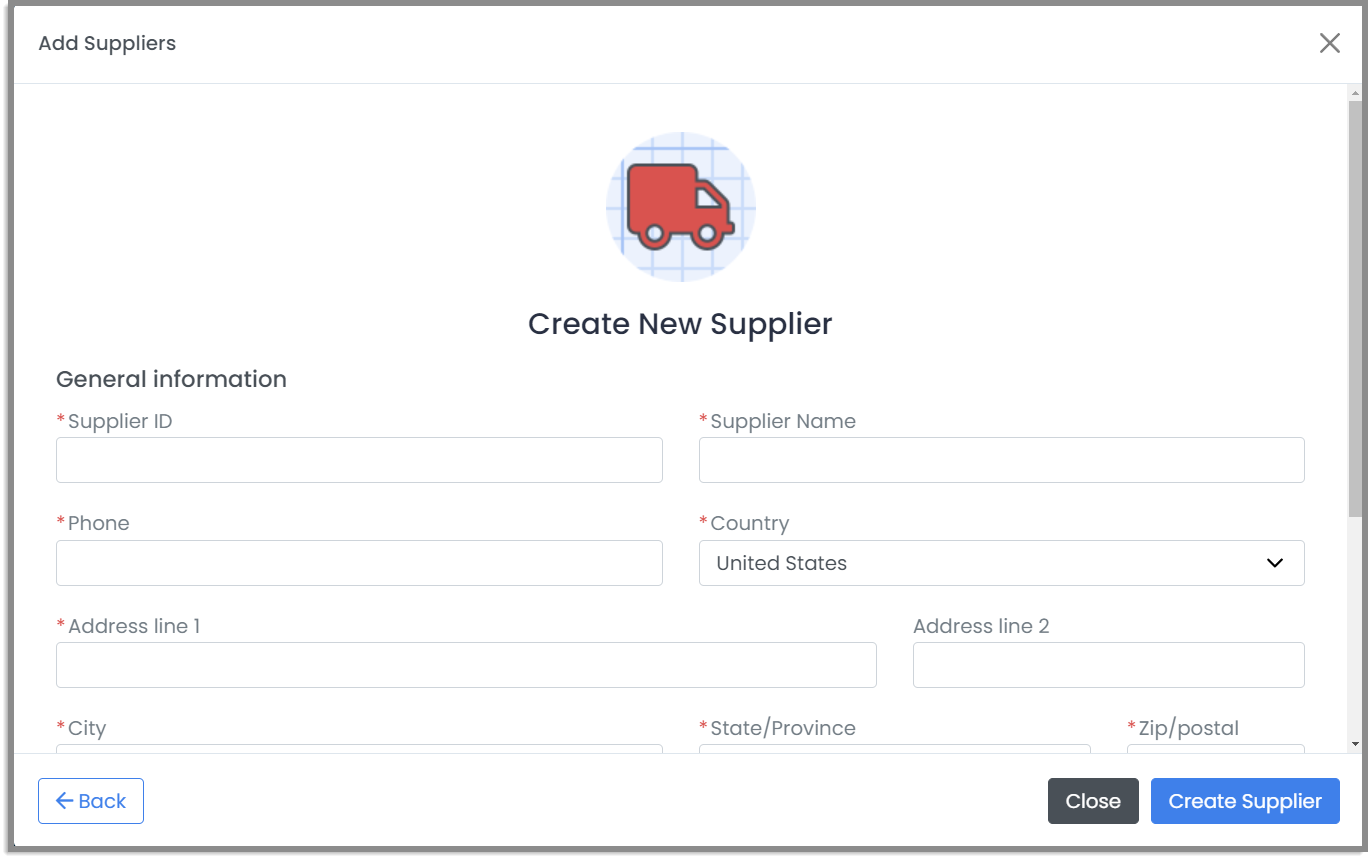Click the red delivery truck icon

coord(680,206)
